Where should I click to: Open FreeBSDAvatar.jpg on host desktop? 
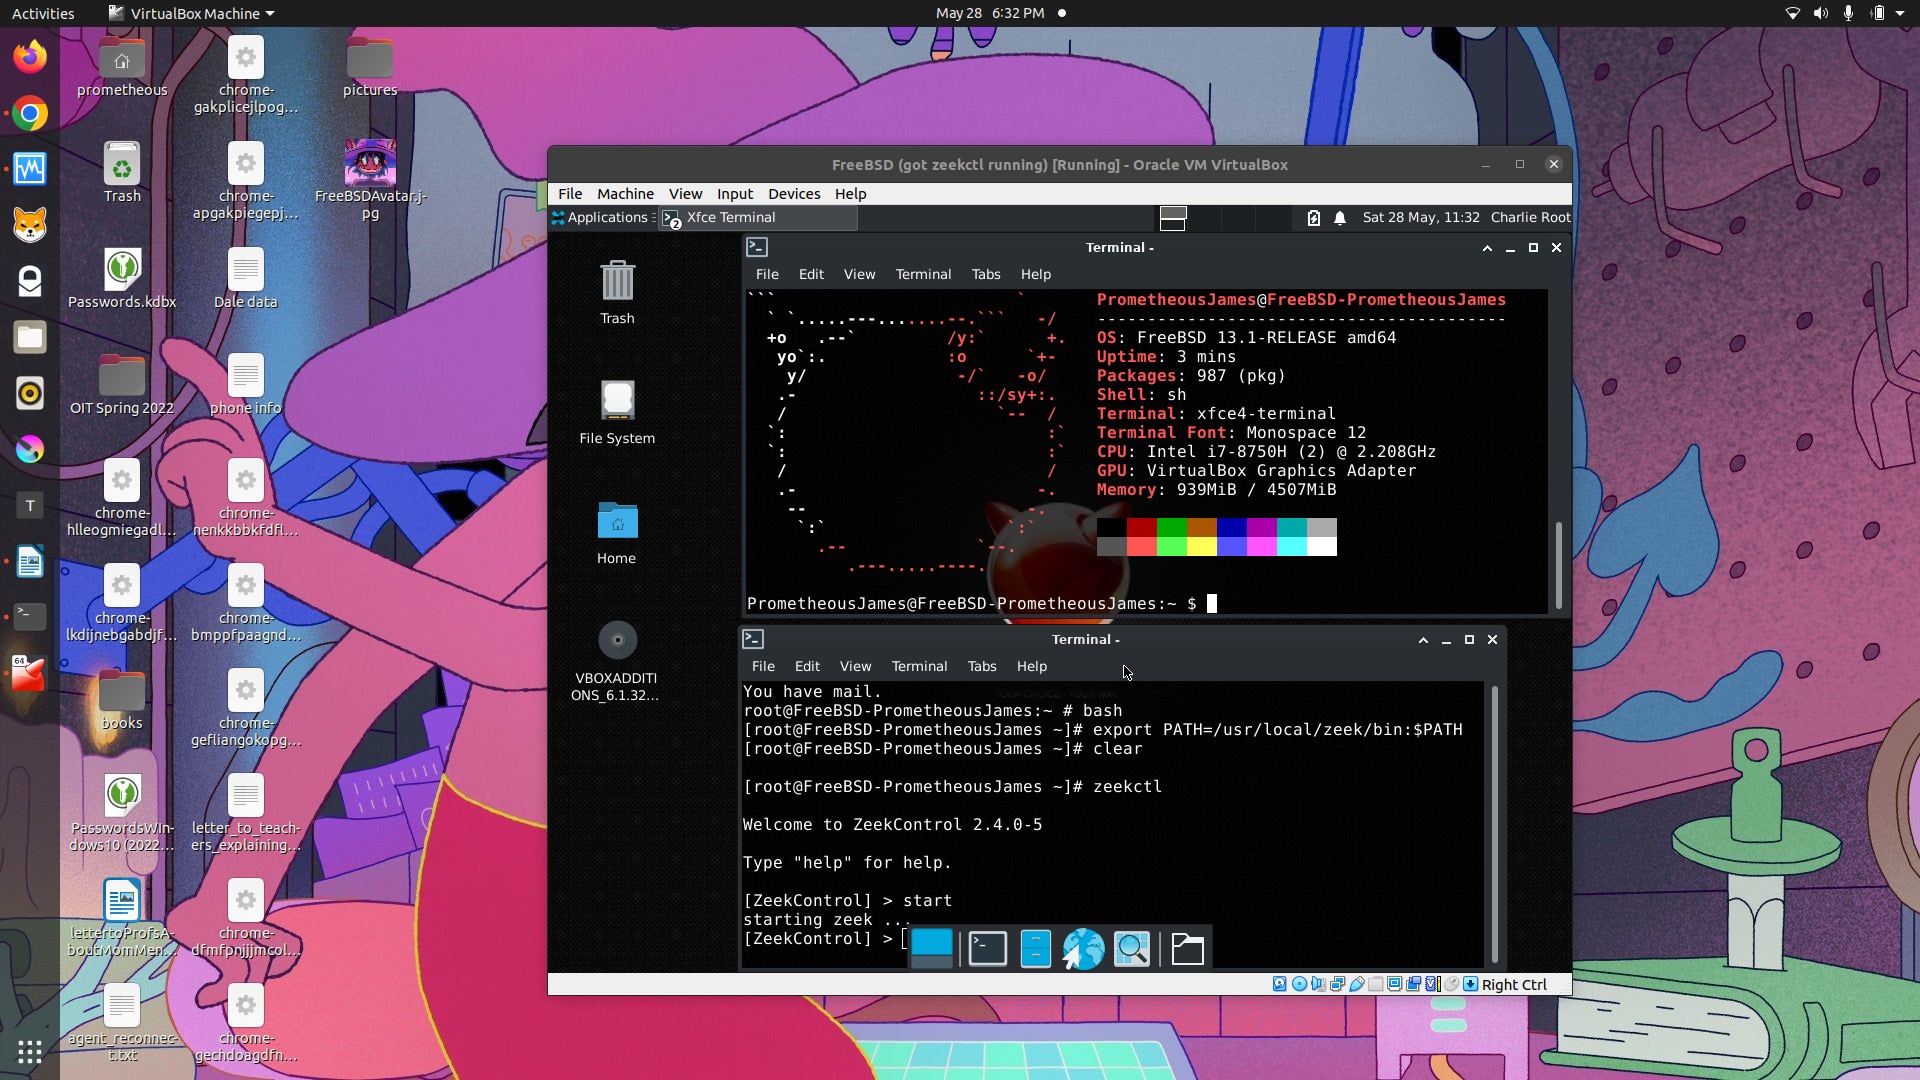[370, 178]
